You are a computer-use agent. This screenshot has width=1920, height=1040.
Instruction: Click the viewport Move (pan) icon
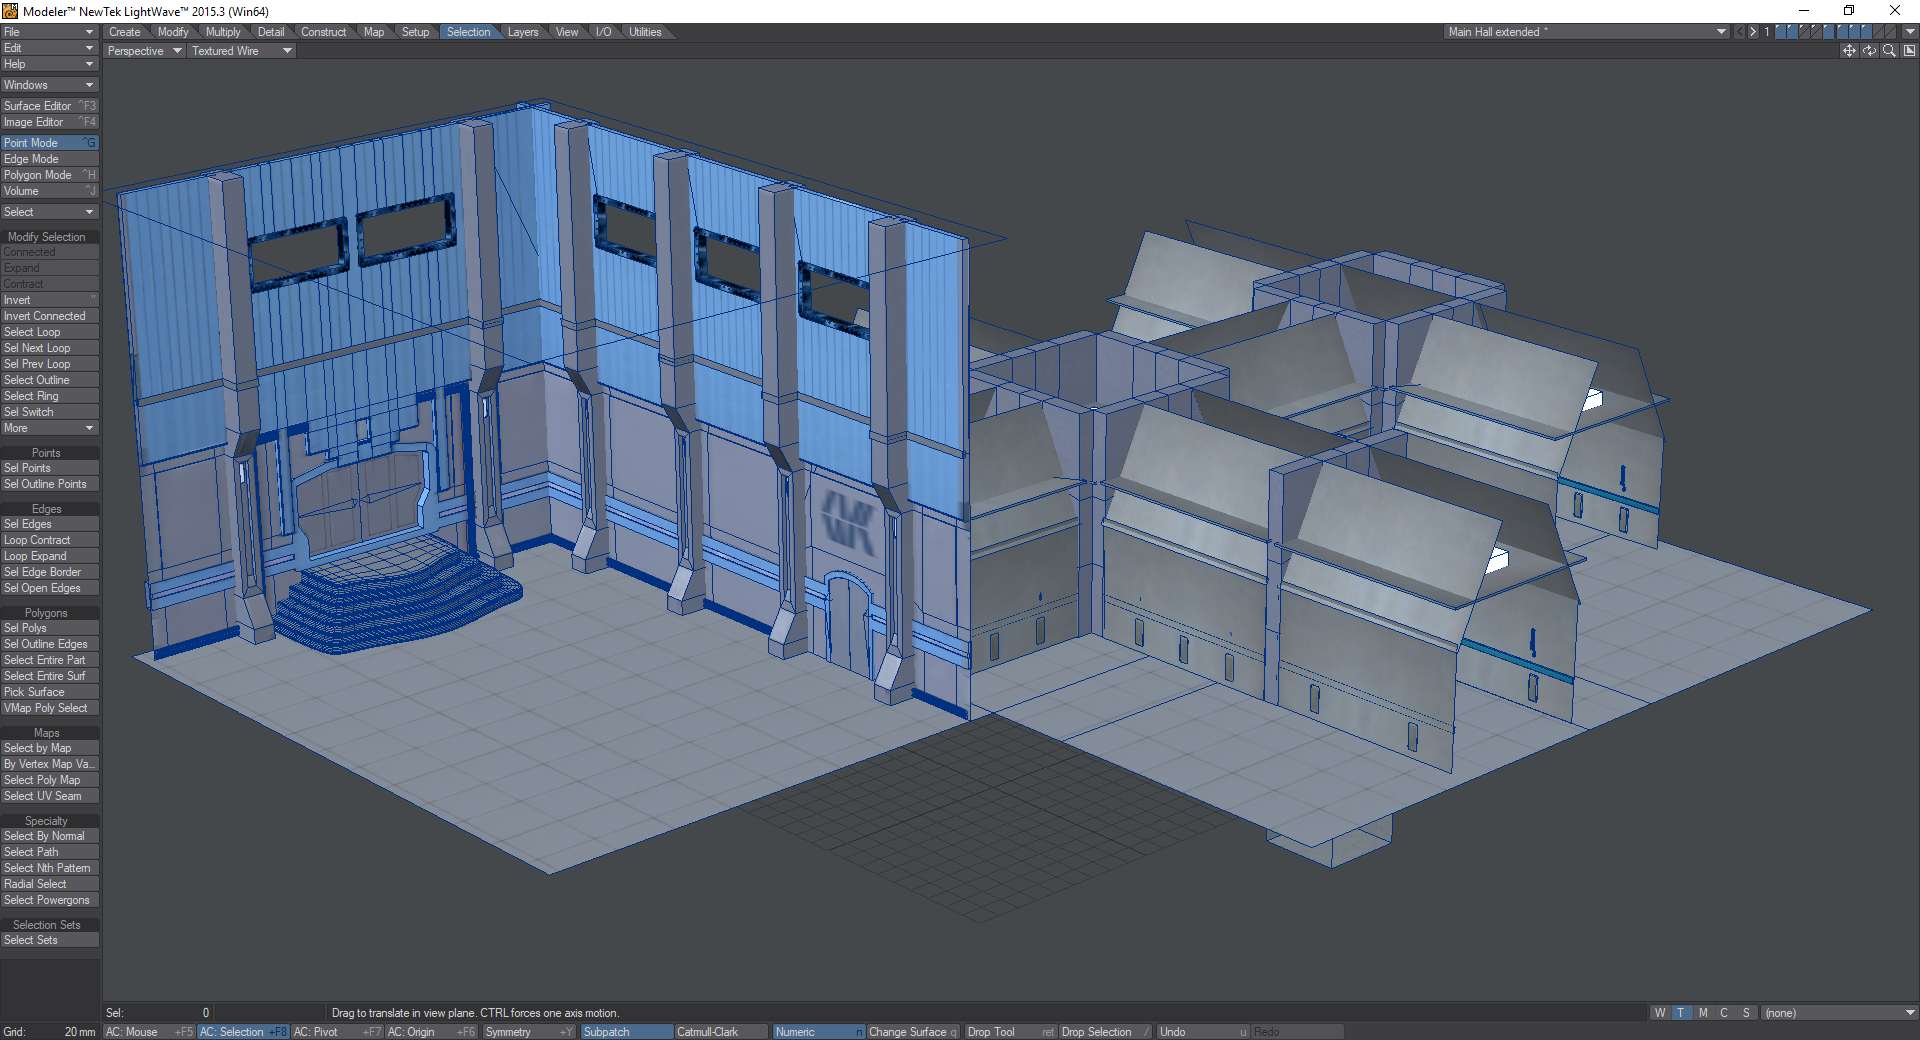pos(1849,51)
